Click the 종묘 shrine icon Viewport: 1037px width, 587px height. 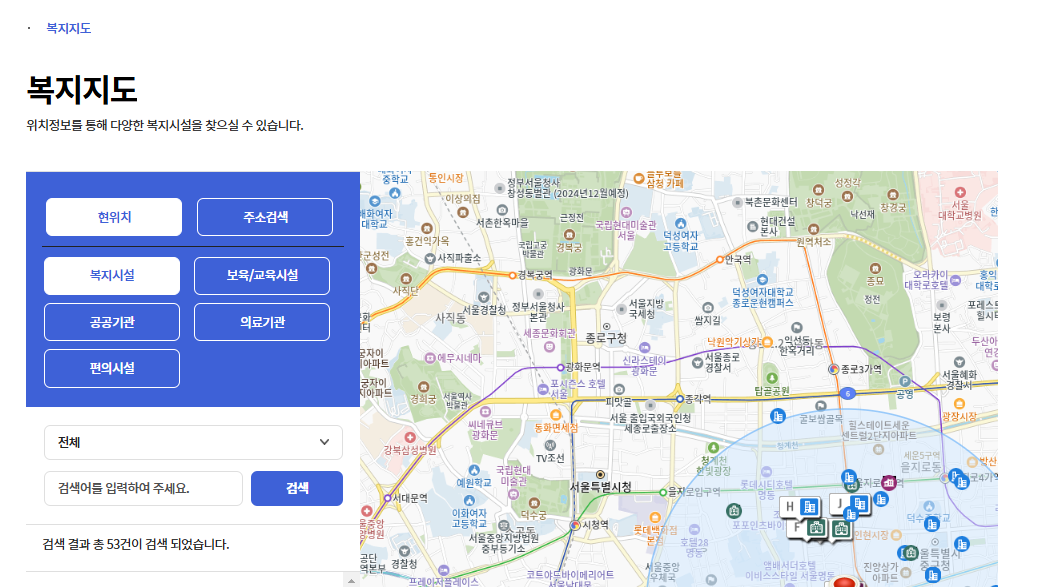pyautogui.click(x=875, y=268)
